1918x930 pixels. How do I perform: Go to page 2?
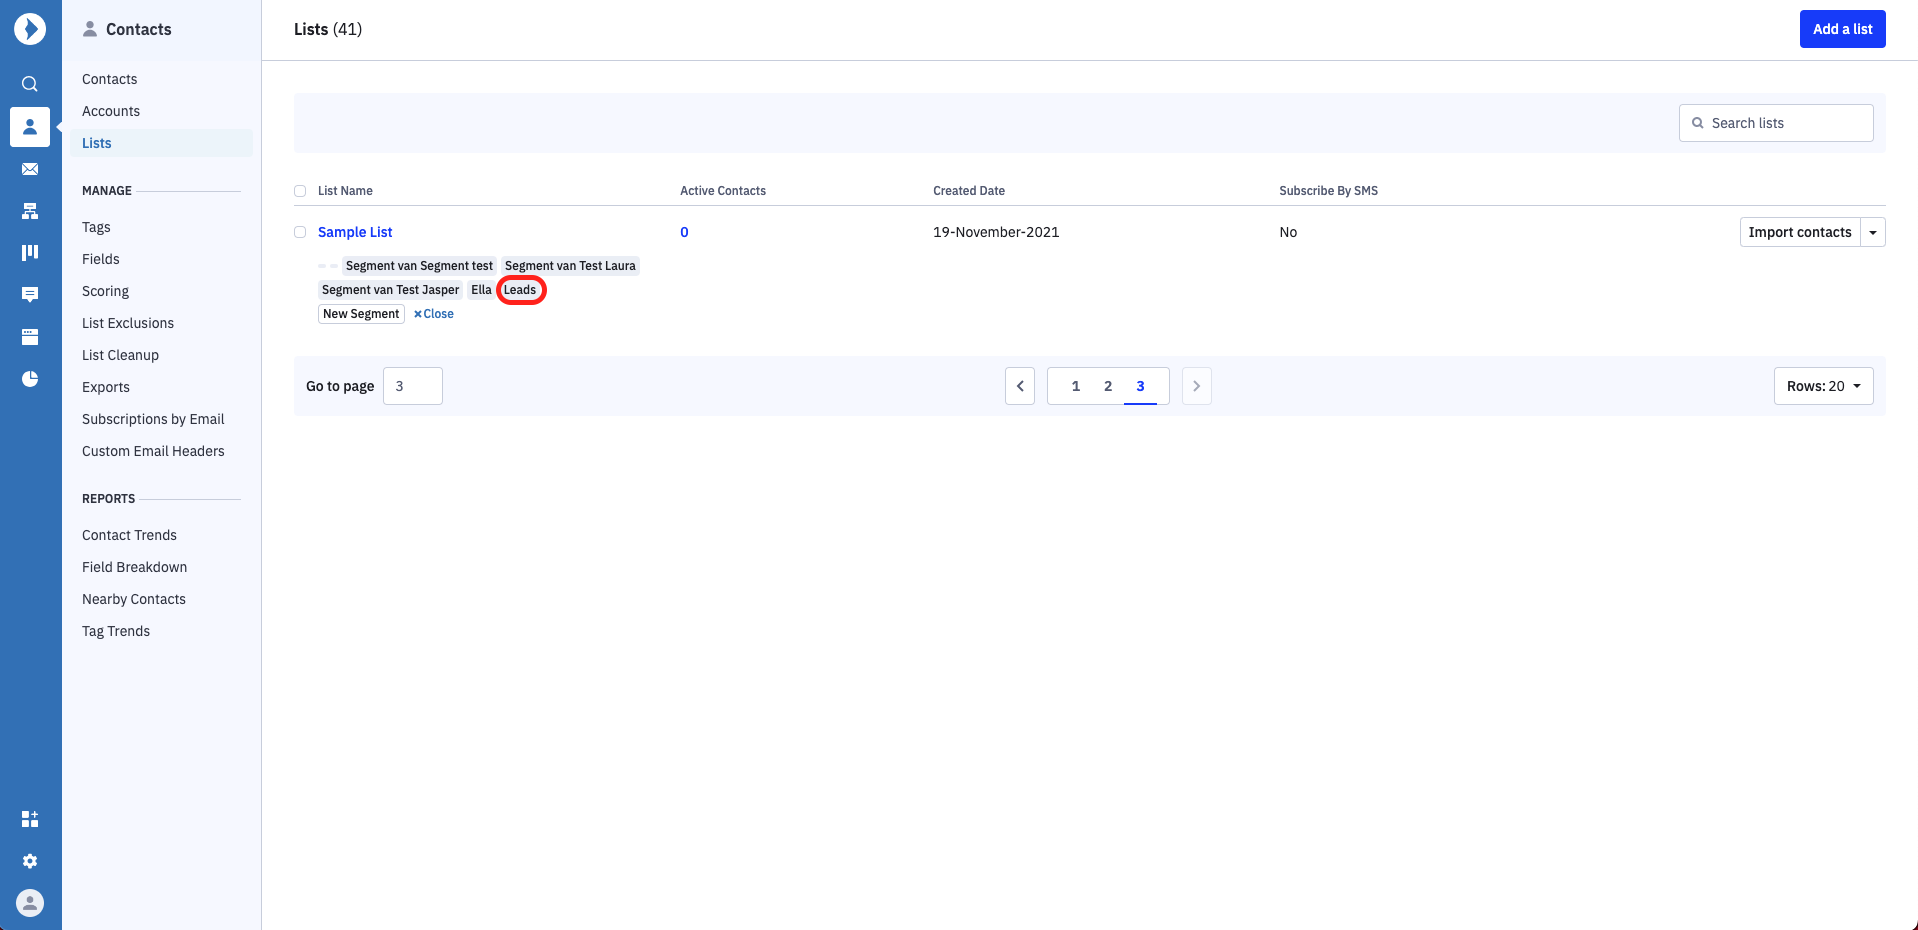1108,386
